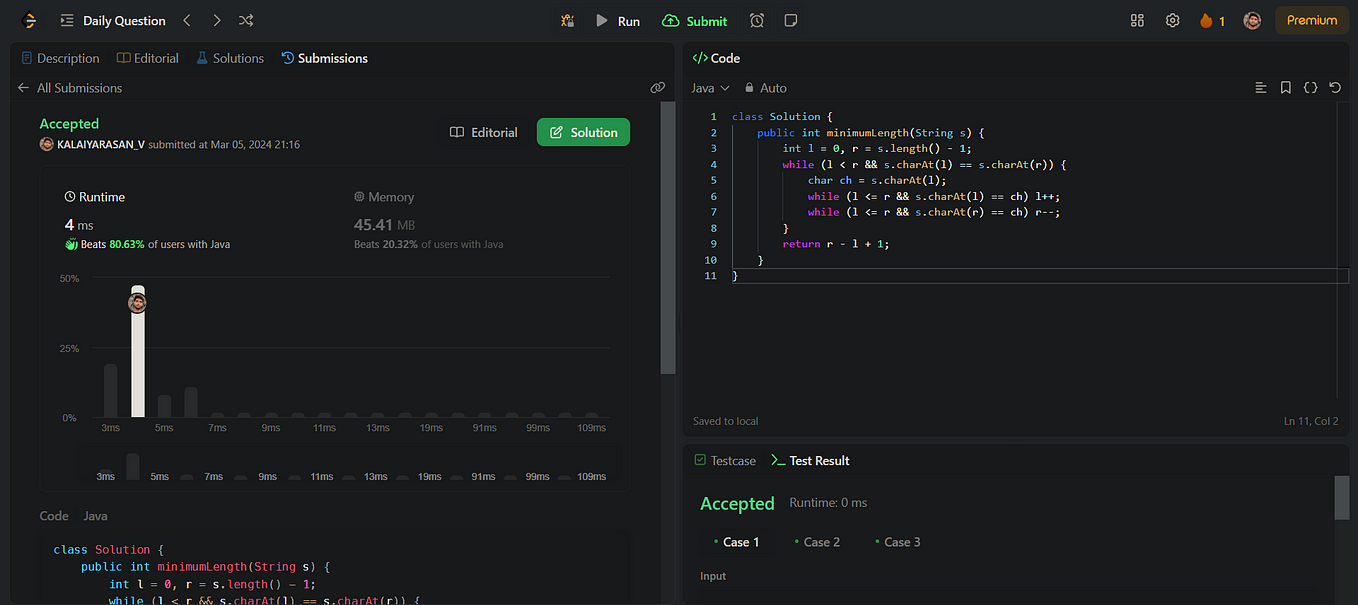
Task: Go to previous question arrow
Action: click(x=187, y=20)
